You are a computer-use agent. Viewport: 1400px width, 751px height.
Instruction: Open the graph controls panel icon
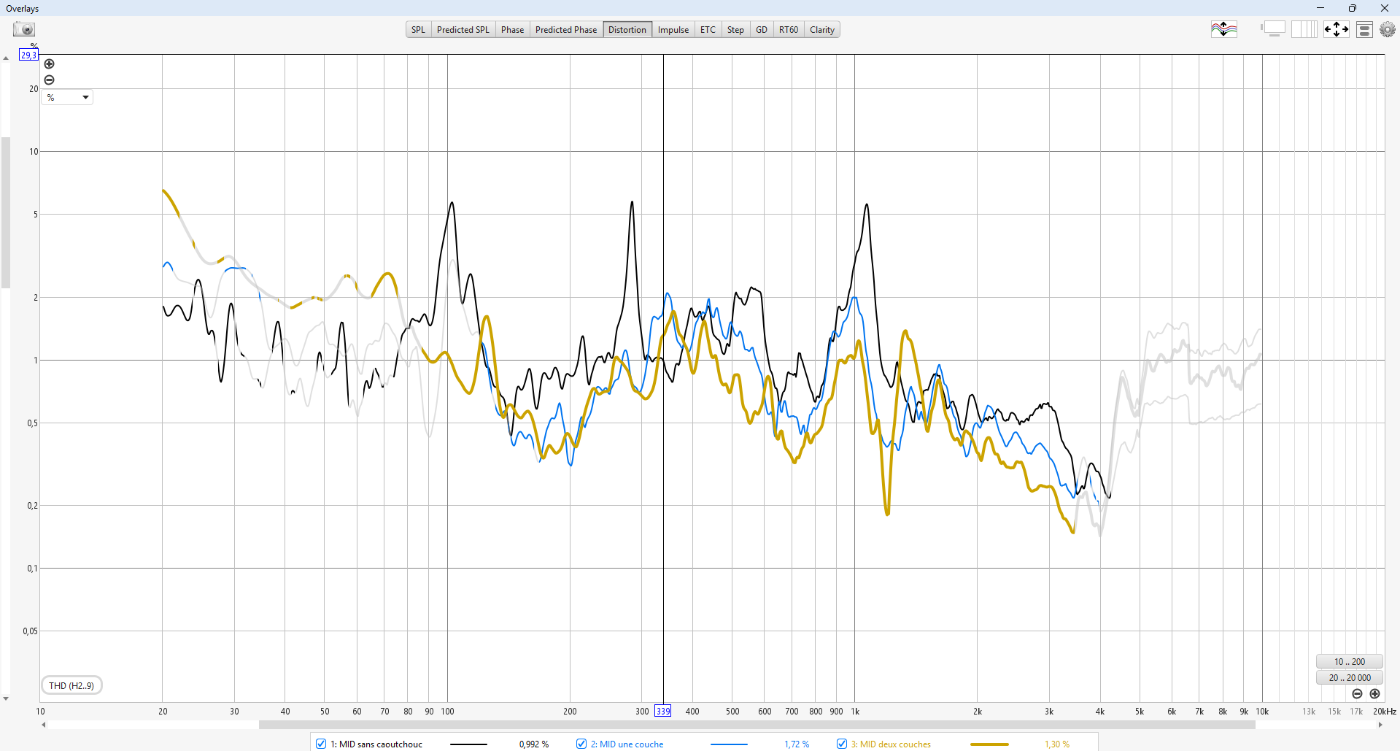pyautogui.click(x=1364, y=30)
